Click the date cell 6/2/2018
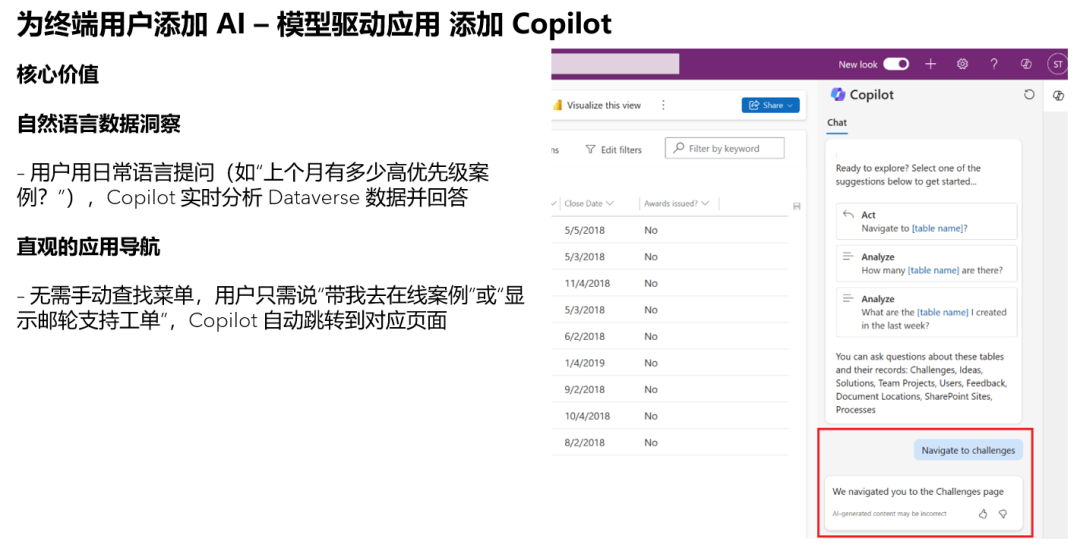This screenshot has width=1080, height=551. click(x=585, y=337)
